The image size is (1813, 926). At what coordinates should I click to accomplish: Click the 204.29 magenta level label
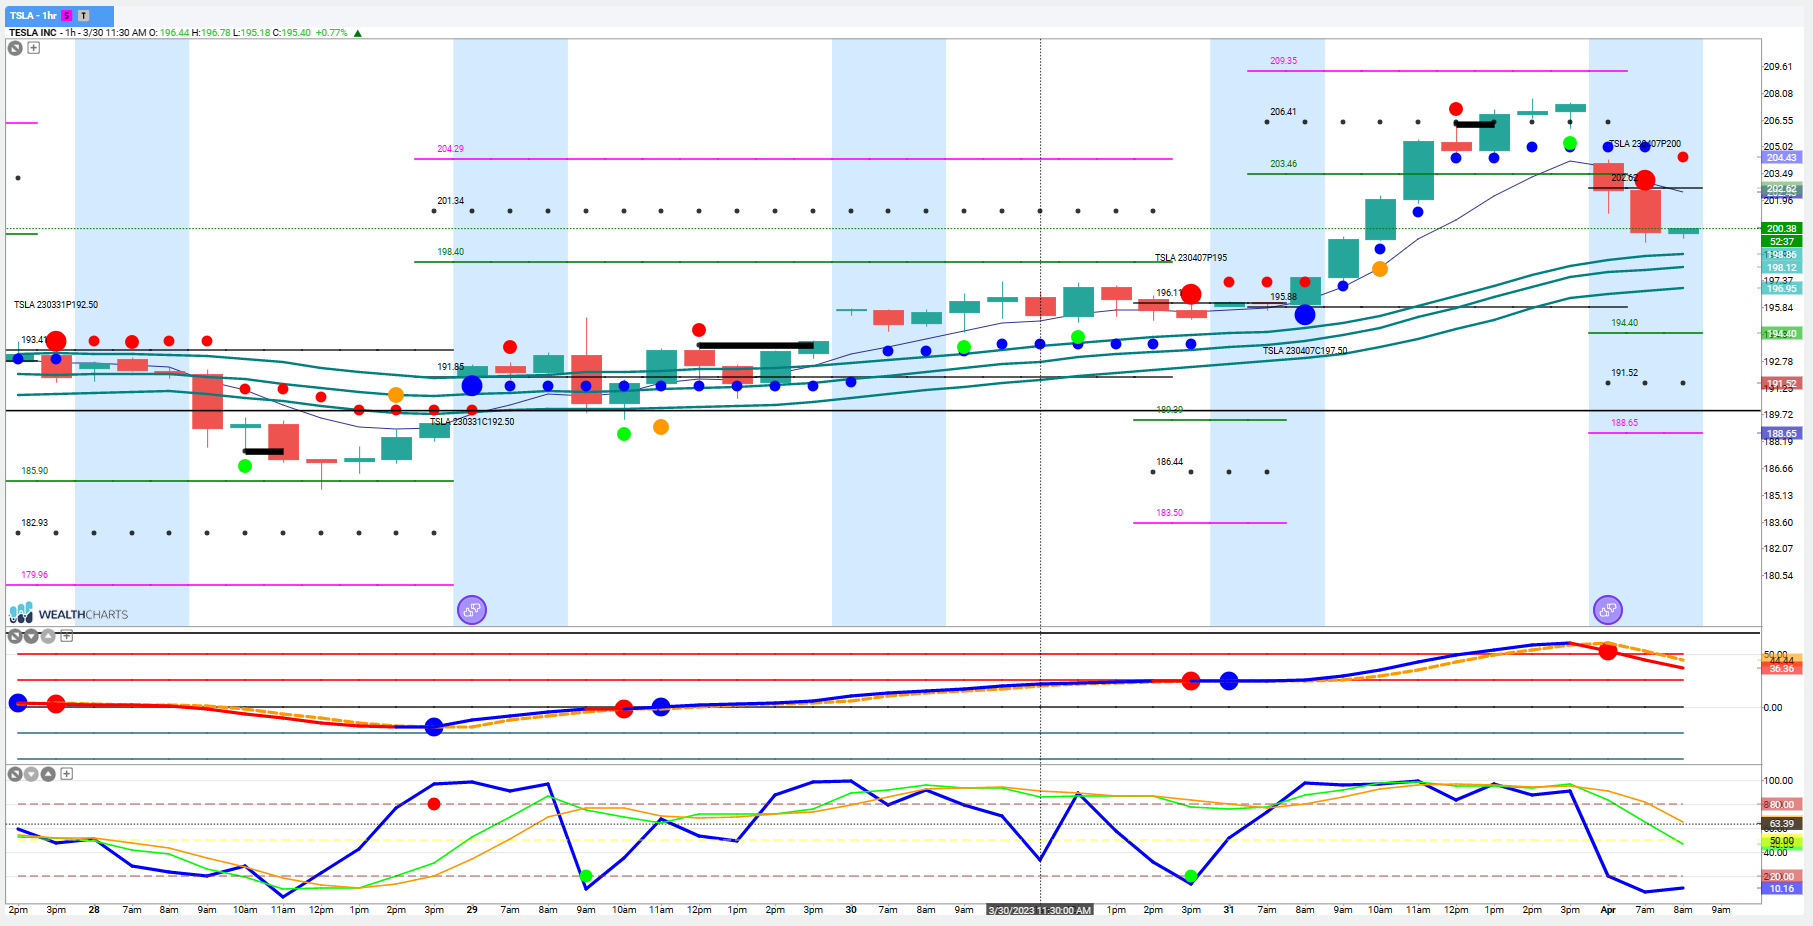(450, 149)
